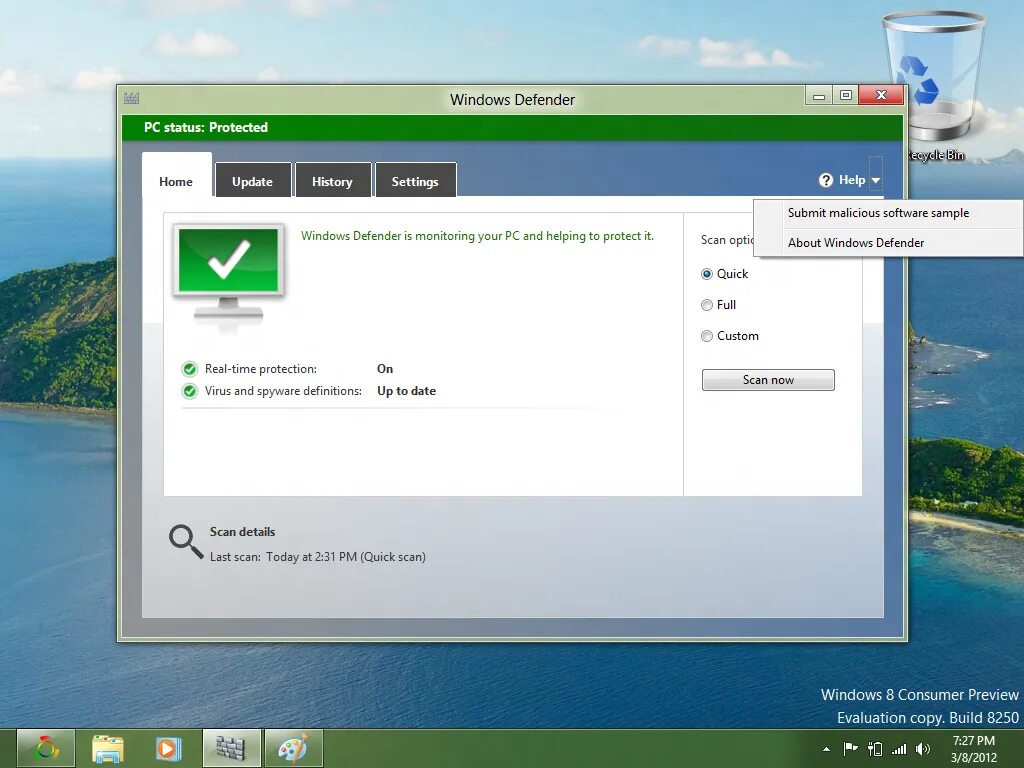Click the Help question mark icon
Screen dimensions: 1024x768
[x=825, y=180]
